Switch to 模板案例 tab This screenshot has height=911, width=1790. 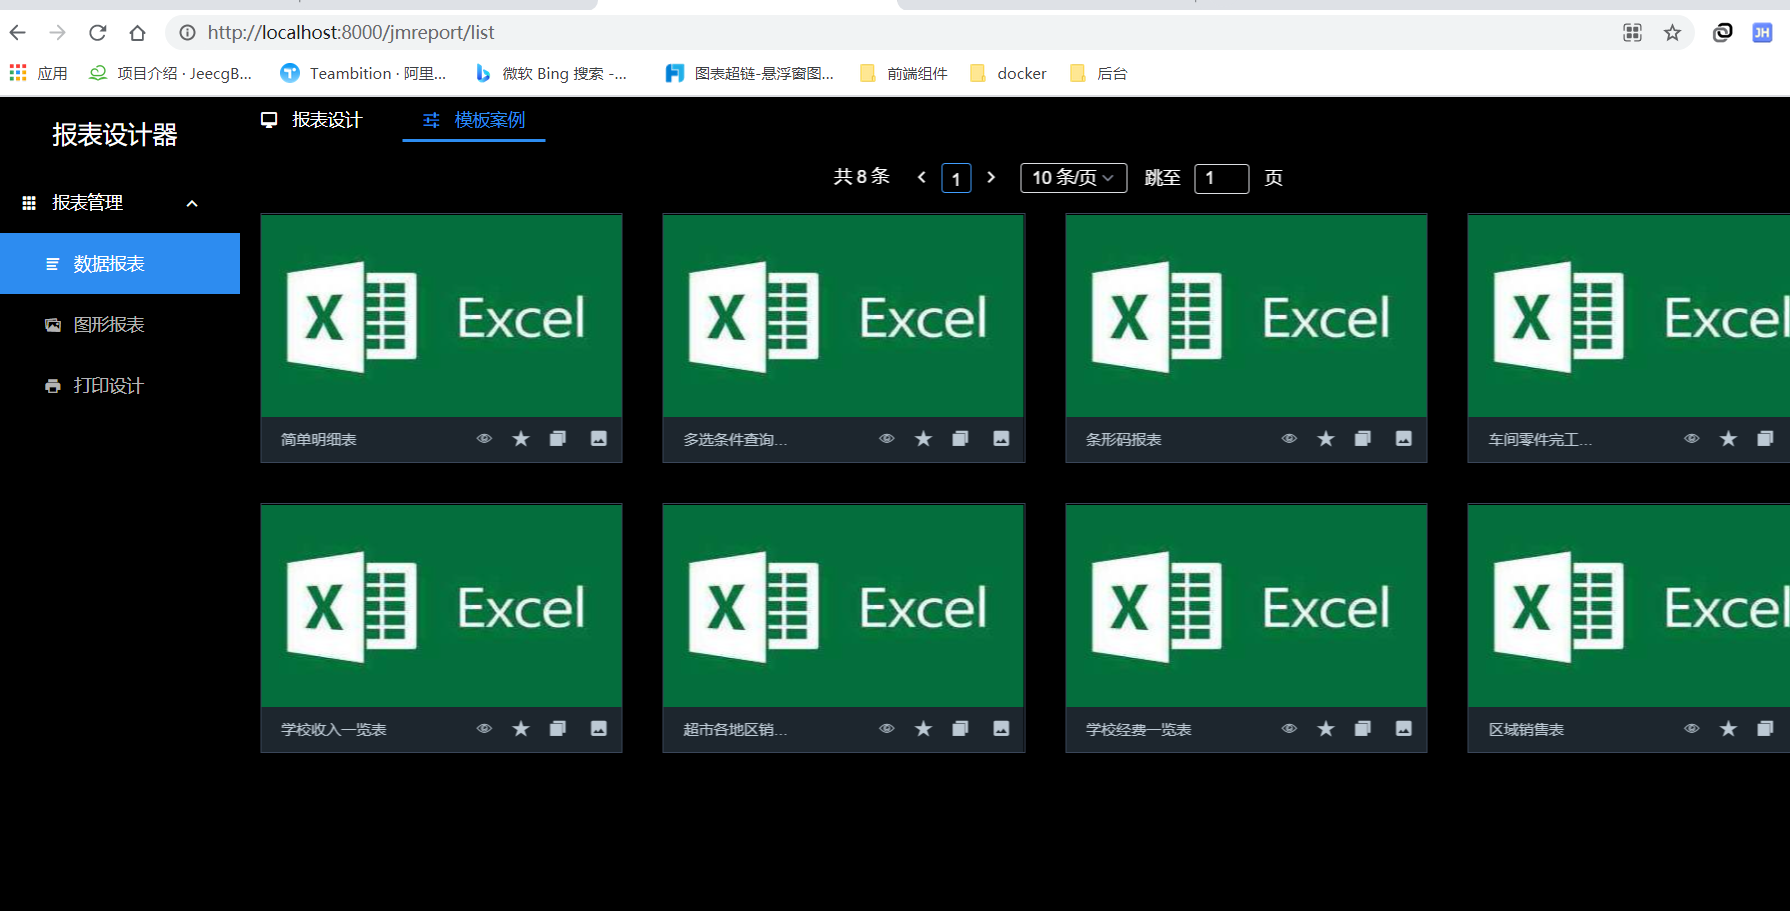474,120
